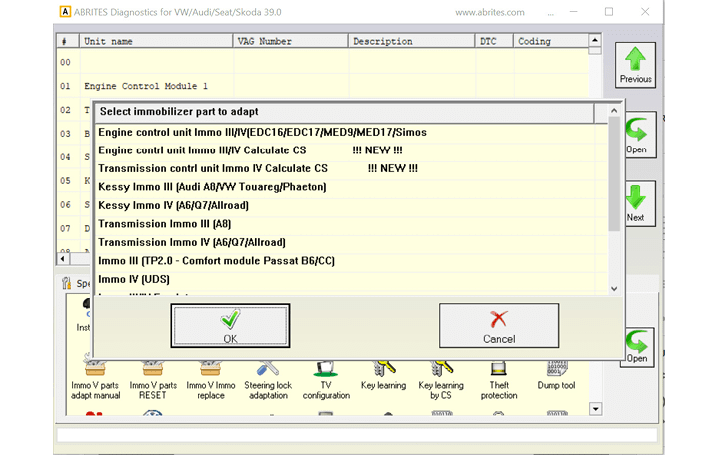Screen dimensions: 719x455
Task: Click scroll-down arrow of immobilizer list
Action: 614,288
